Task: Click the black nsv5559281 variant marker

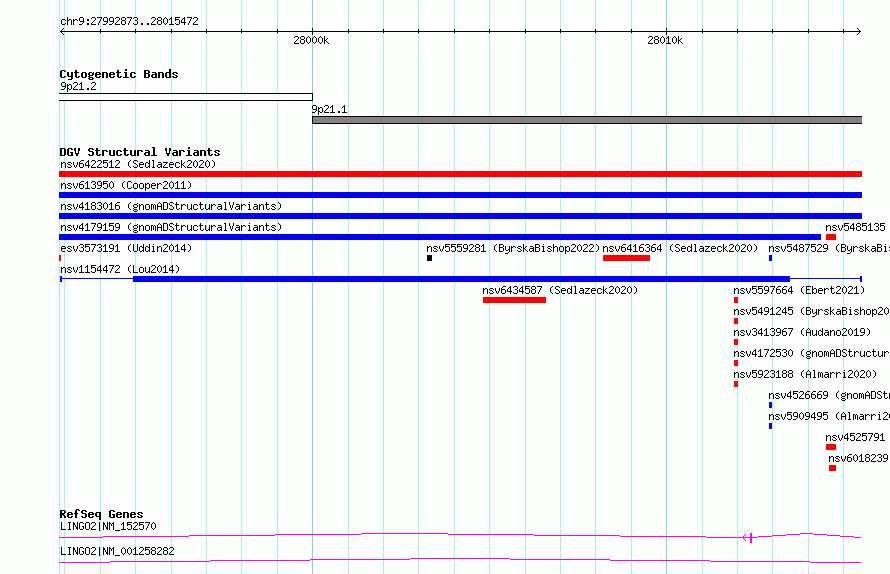Action: point(429,258)
